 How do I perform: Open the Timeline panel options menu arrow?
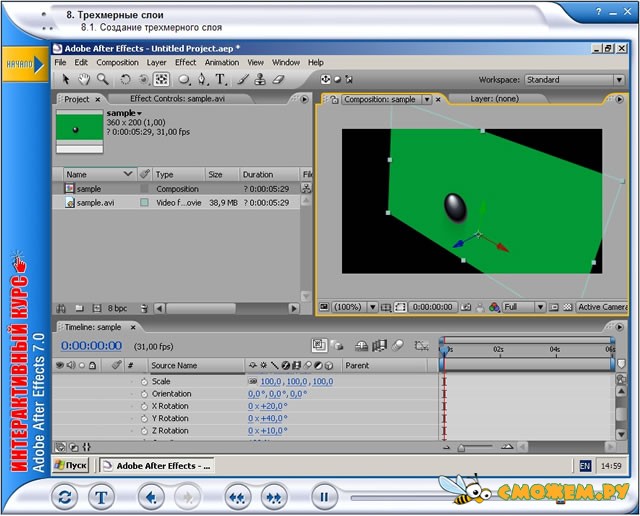pyautogui.click(x=620, y=327)
